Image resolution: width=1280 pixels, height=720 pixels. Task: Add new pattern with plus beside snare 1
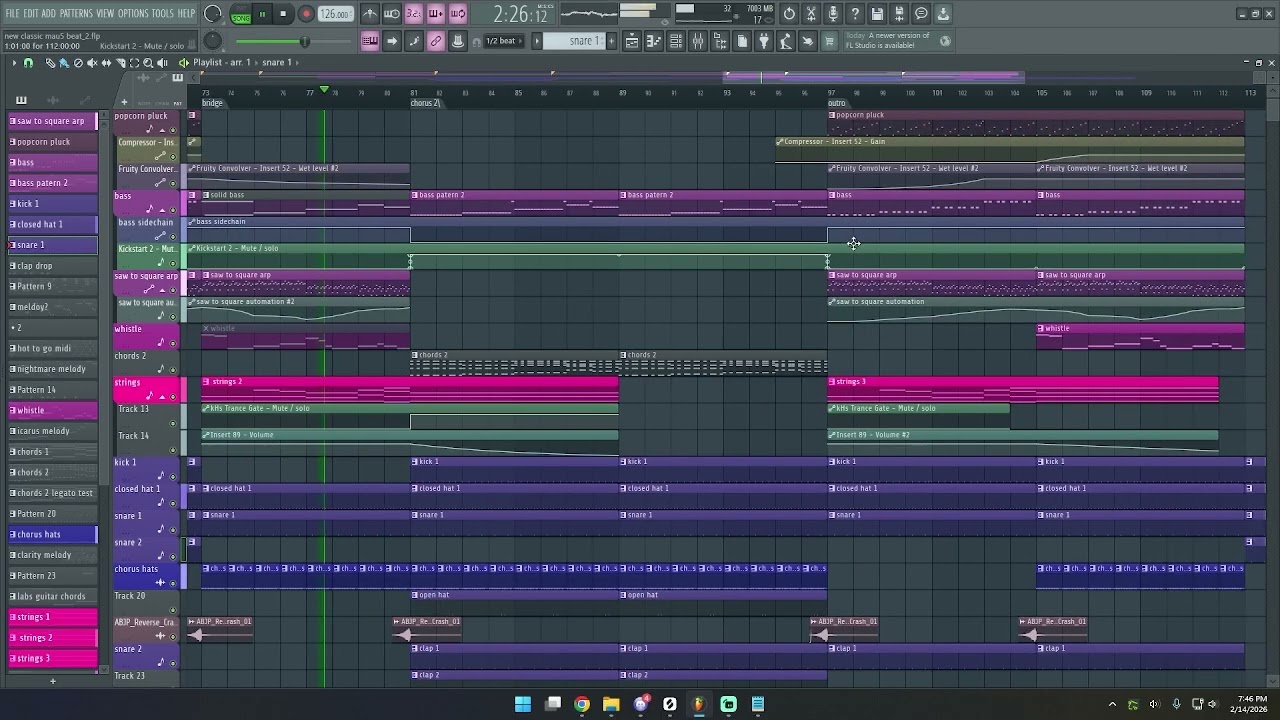pyautogui.click(x=611, y=41)
